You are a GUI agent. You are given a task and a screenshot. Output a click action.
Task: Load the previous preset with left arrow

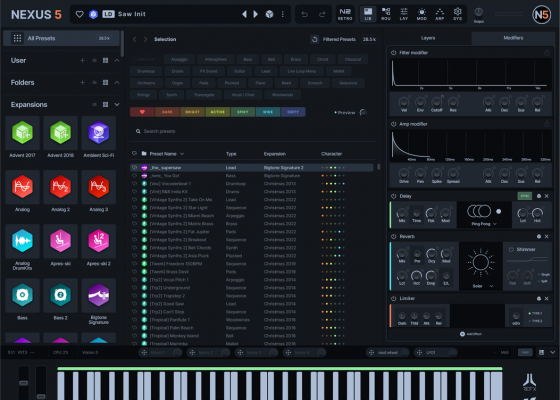click(244, 14)
